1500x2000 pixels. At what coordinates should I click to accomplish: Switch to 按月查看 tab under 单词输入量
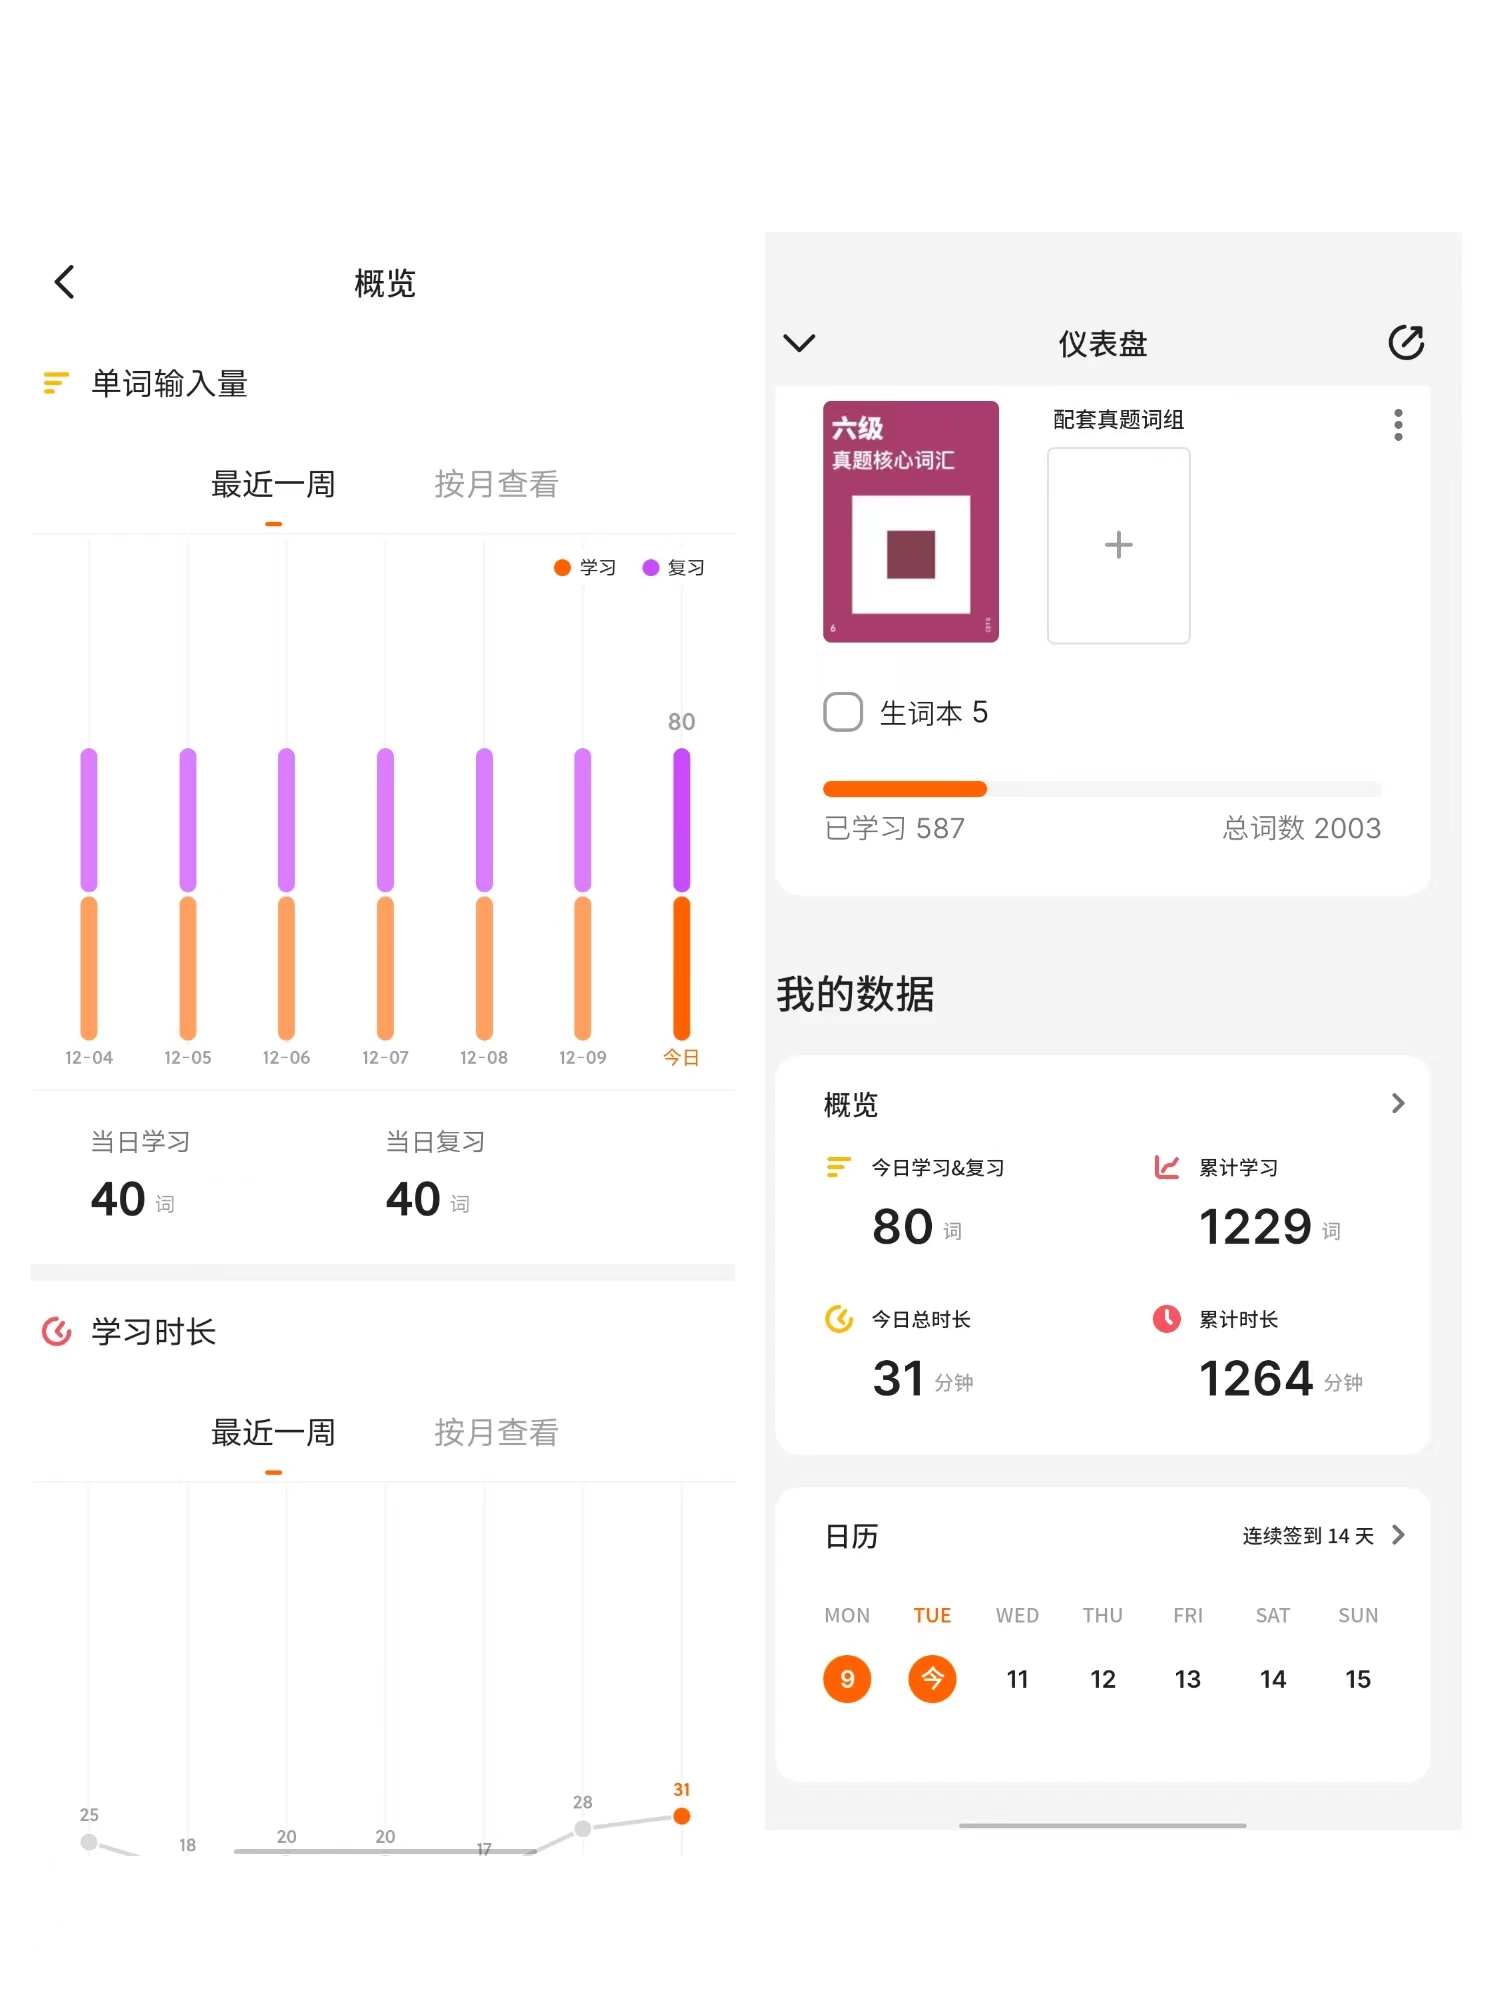click(x=496, y=485)
